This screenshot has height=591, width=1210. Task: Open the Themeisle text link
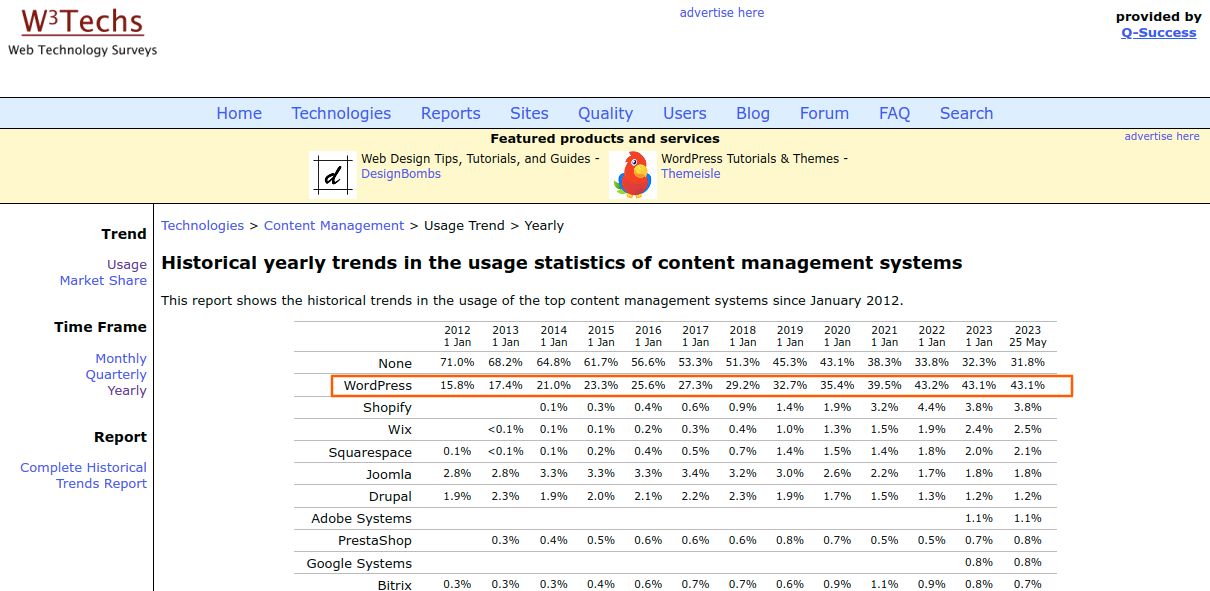[x=690, y=173]
